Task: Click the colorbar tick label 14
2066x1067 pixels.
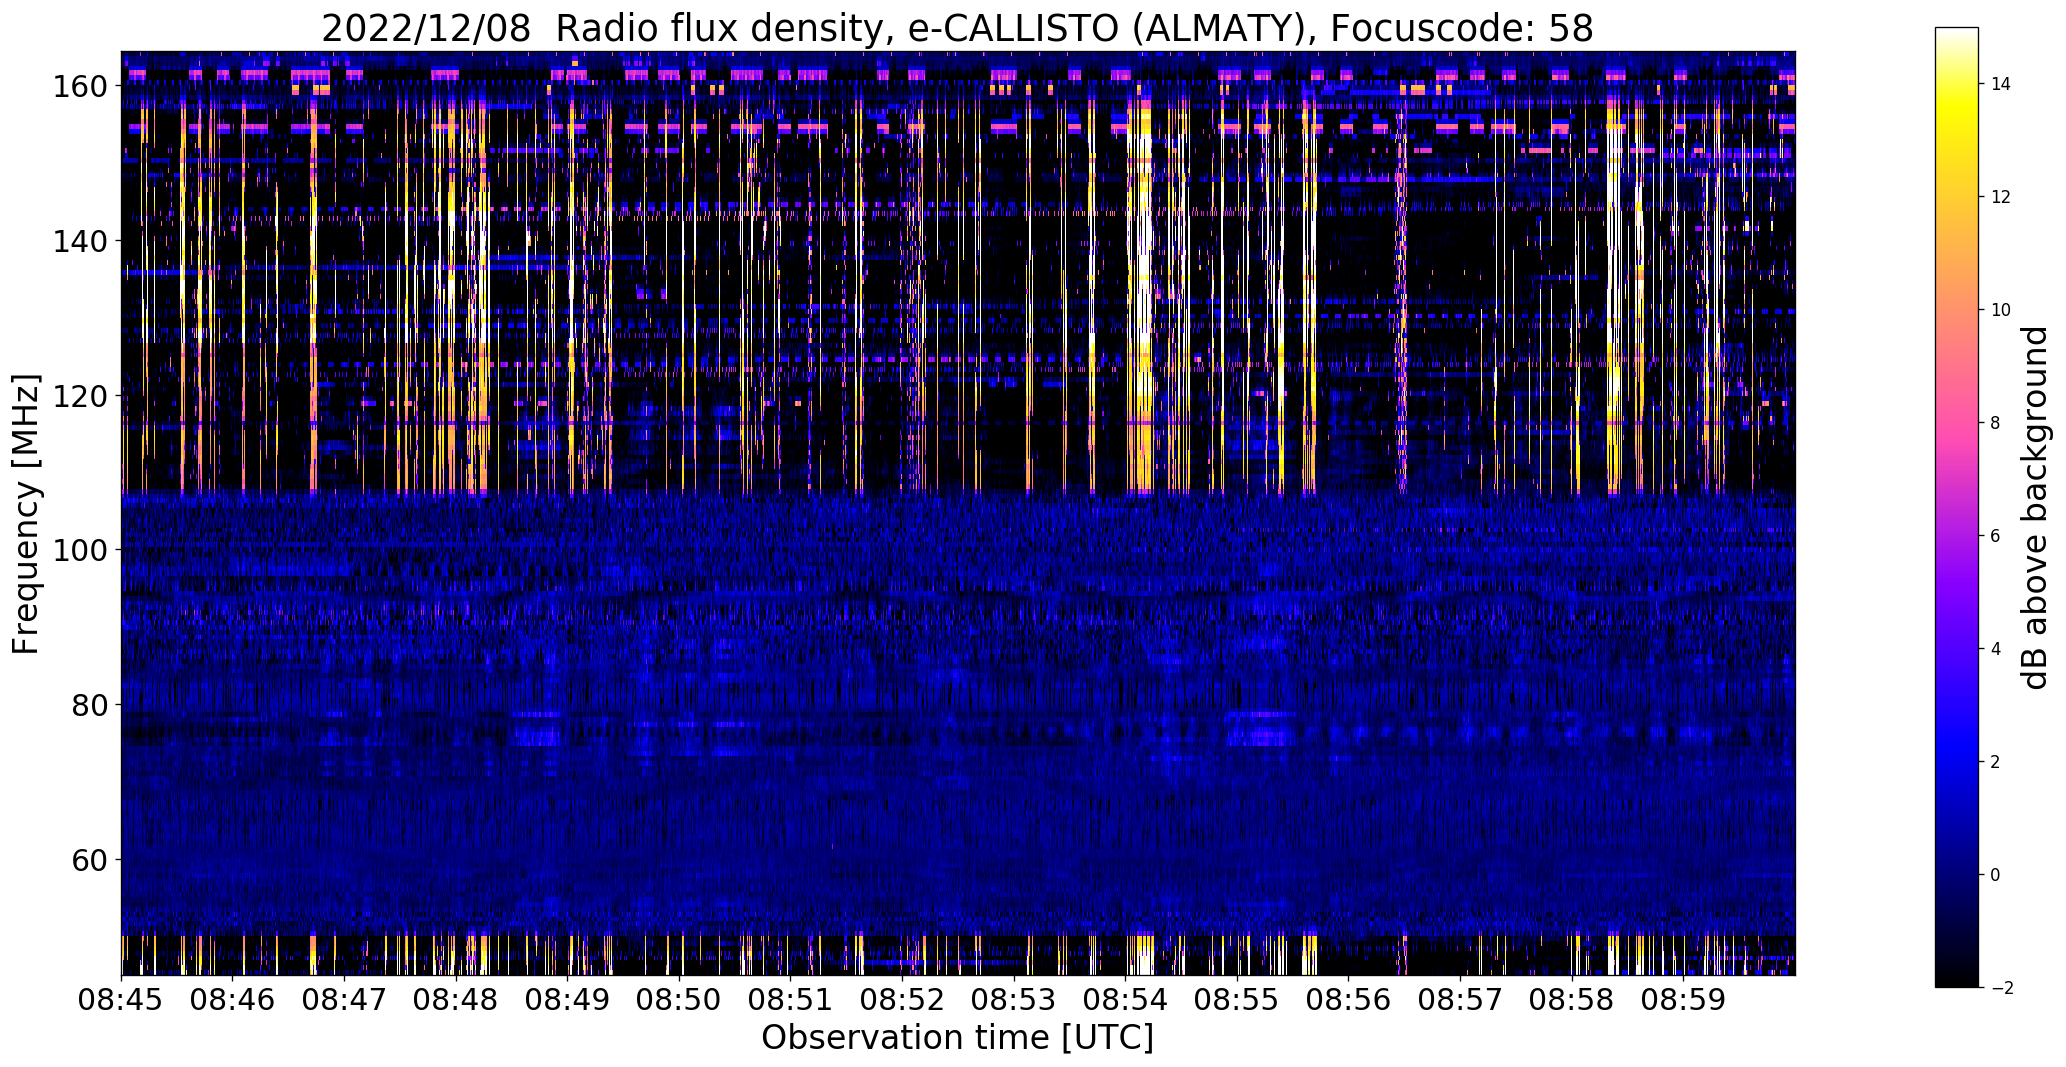Action: click(2001, 84)
